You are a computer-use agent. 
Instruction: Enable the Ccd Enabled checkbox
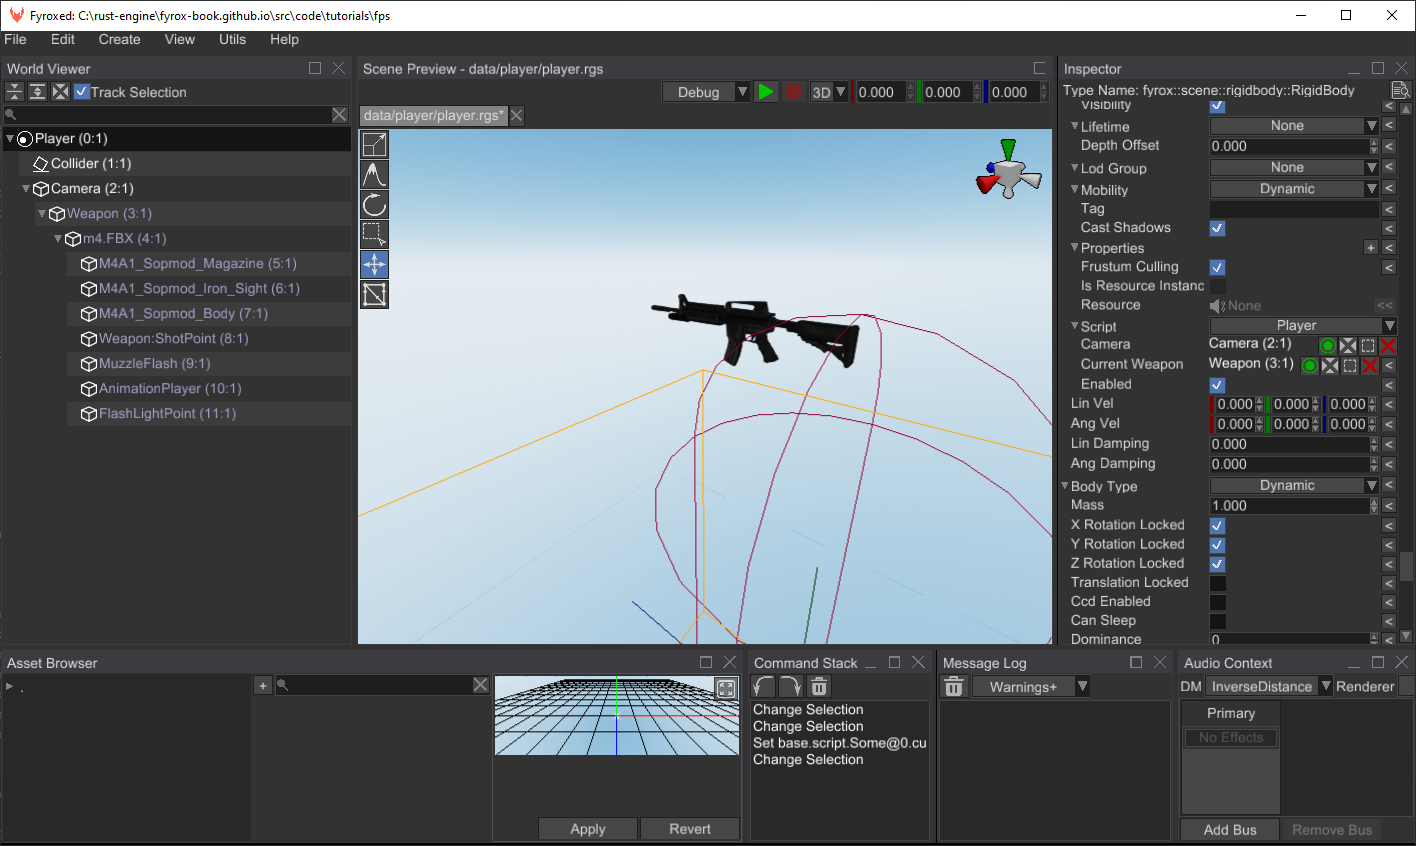(1217, 602)
